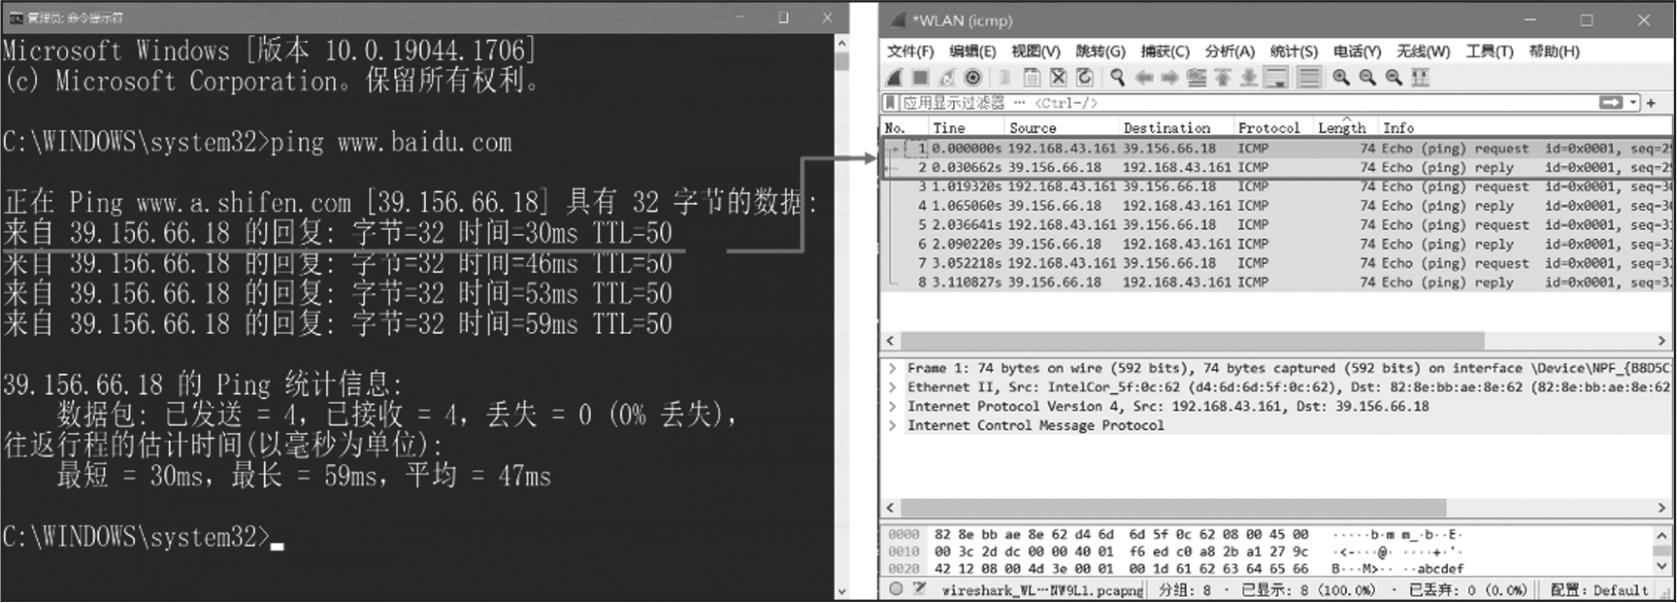Find a packet with magnifier icon
1677x603 pixels.
(x=1117, y=77)
